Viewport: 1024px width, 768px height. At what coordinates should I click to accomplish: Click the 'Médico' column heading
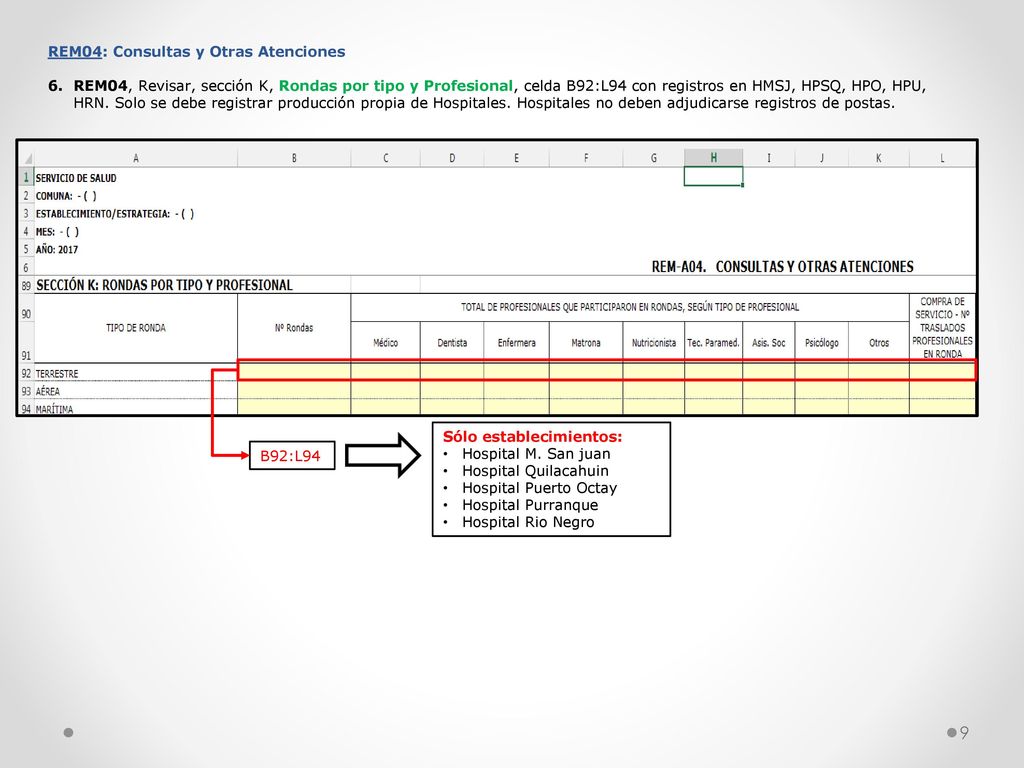(385, 342)
